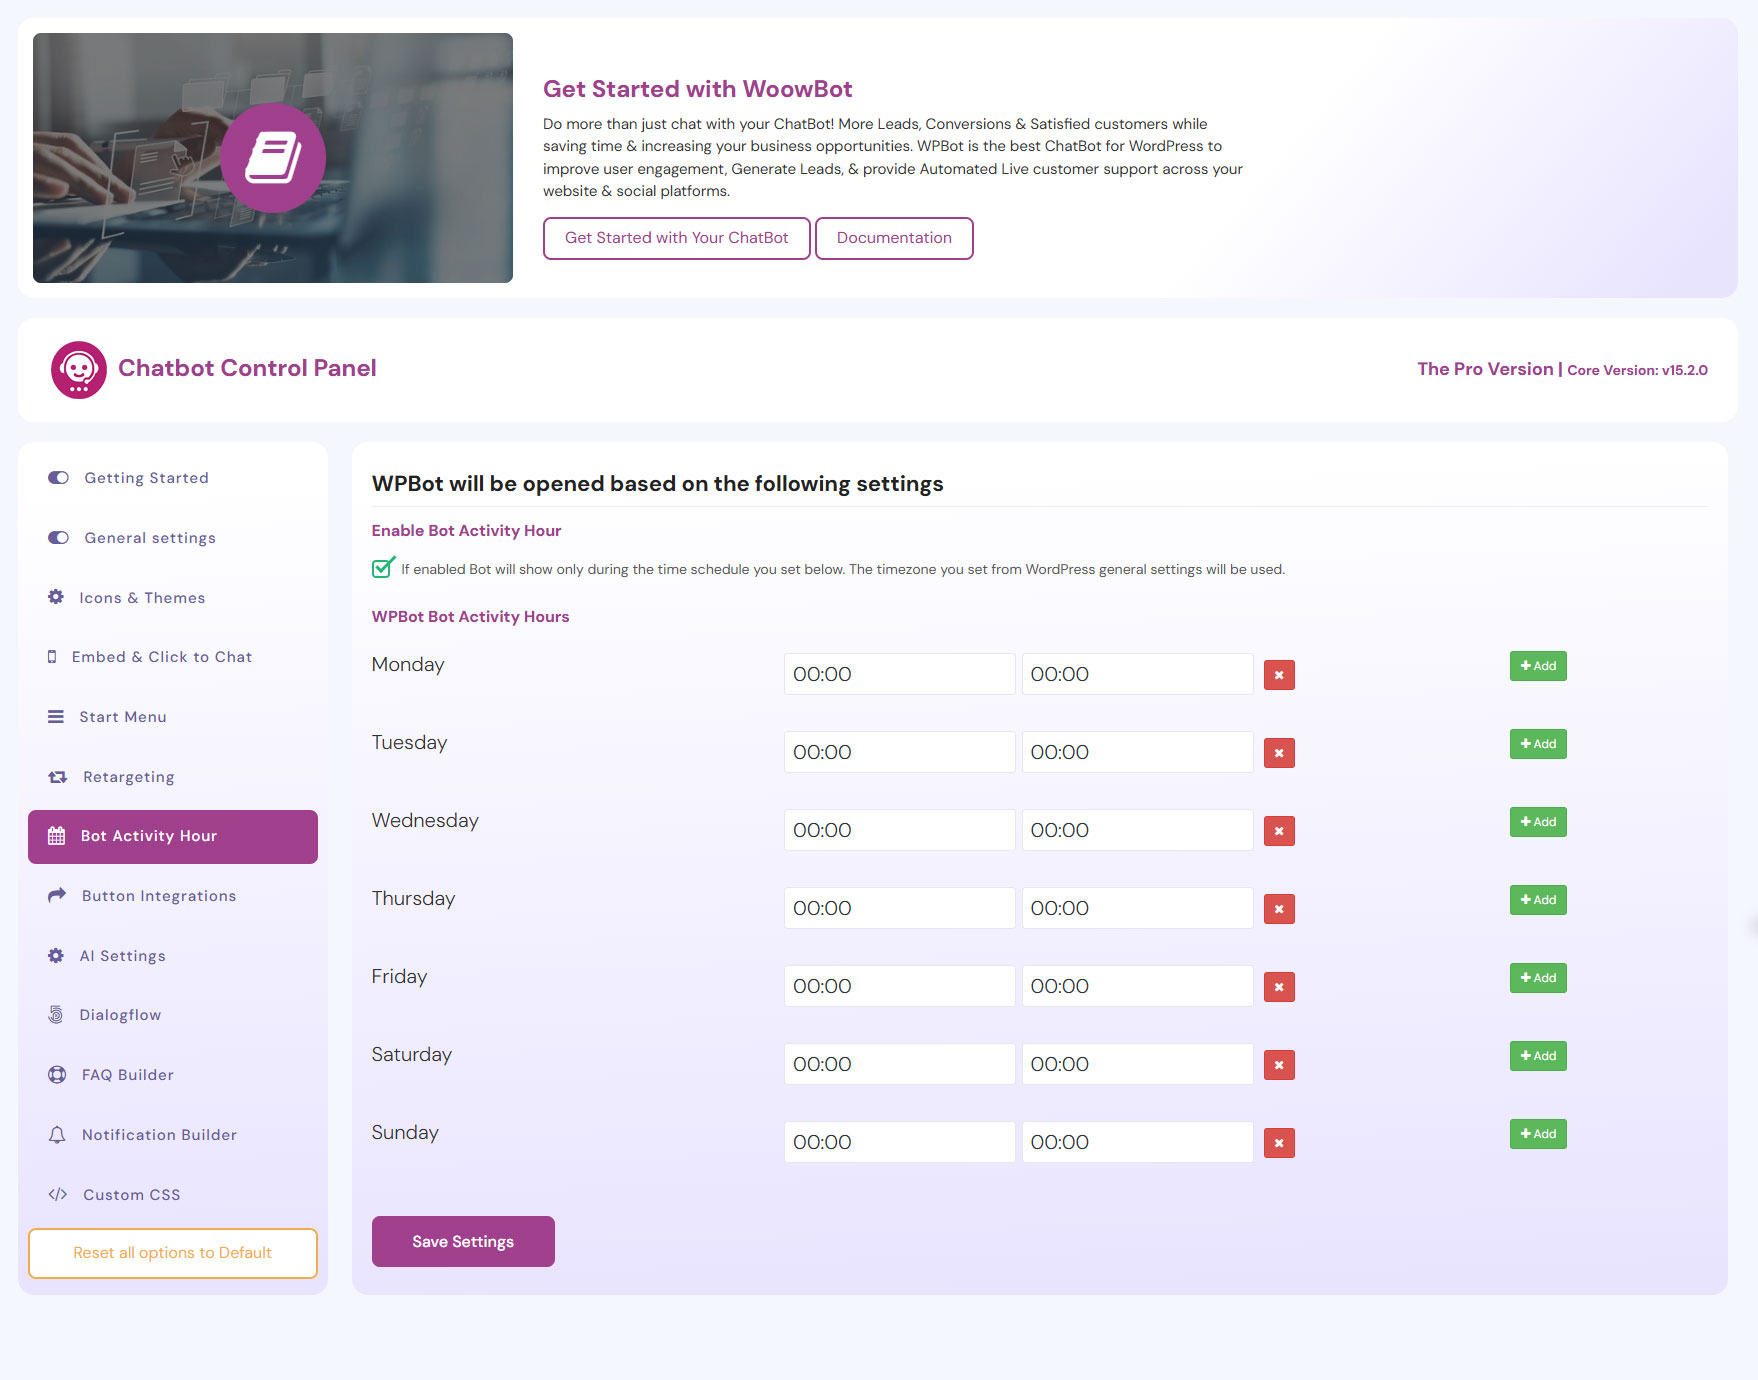Click the Documentation button
The image size is (1758, 1380).
pos(894,238)
